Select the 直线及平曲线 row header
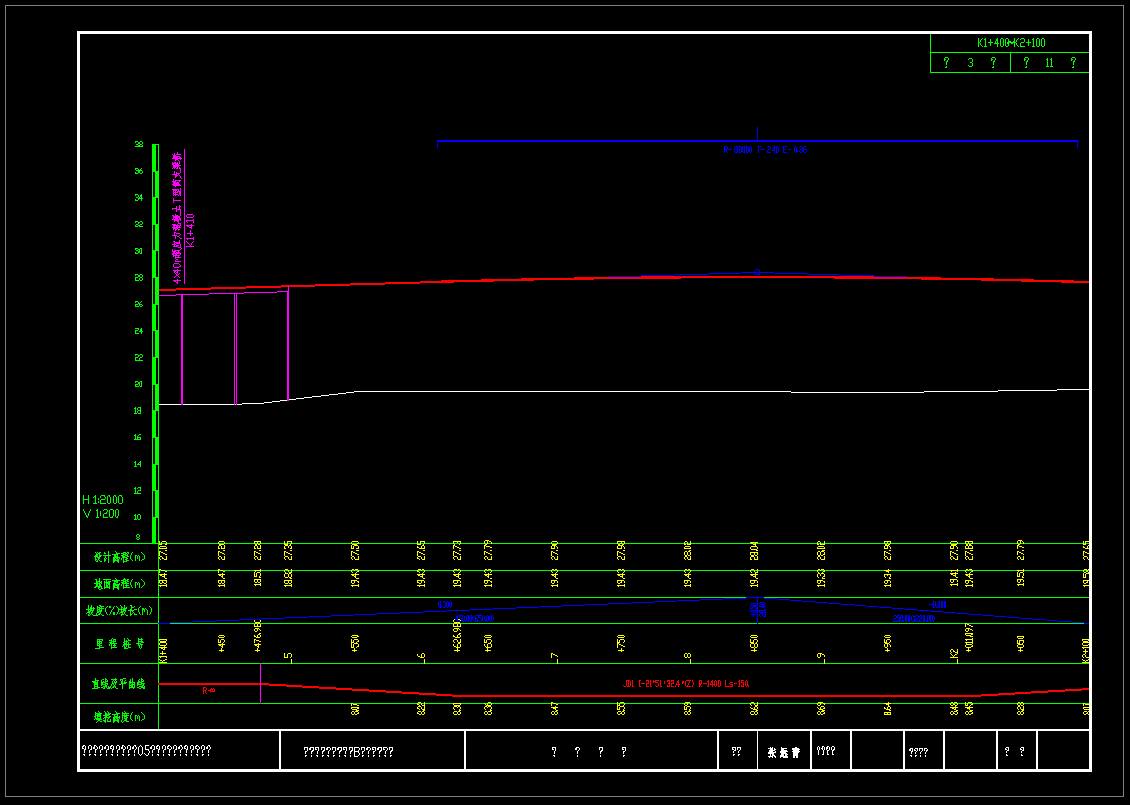Screen dimensions: 1130x805 (x=118, y=684)
